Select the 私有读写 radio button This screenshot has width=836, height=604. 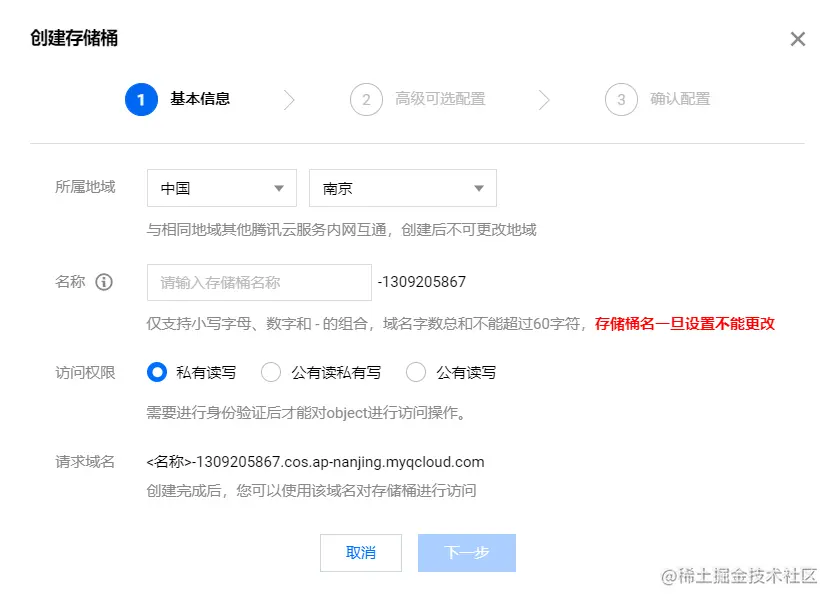coord(157,372)
